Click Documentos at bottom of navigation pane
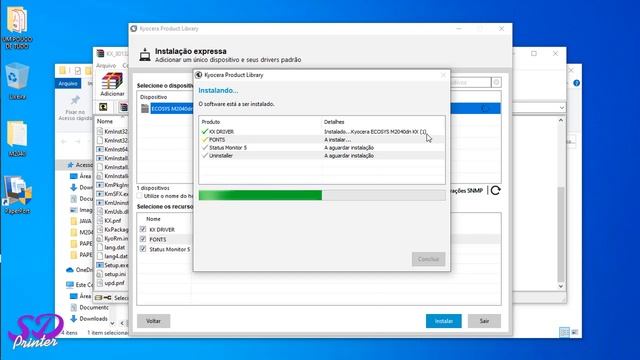Image resolution: width=640 pixels, height=360 pixels. (94, 307)
